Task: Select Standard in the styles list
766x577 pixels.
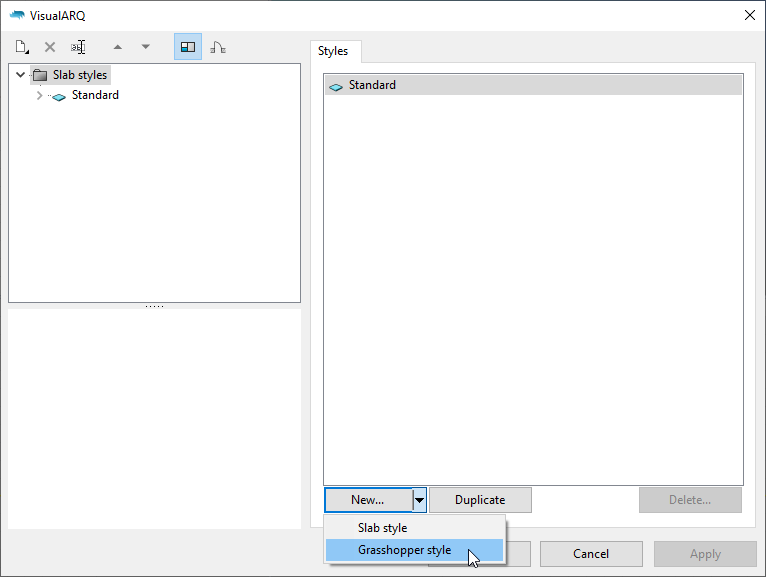Action: click(372, 86)
